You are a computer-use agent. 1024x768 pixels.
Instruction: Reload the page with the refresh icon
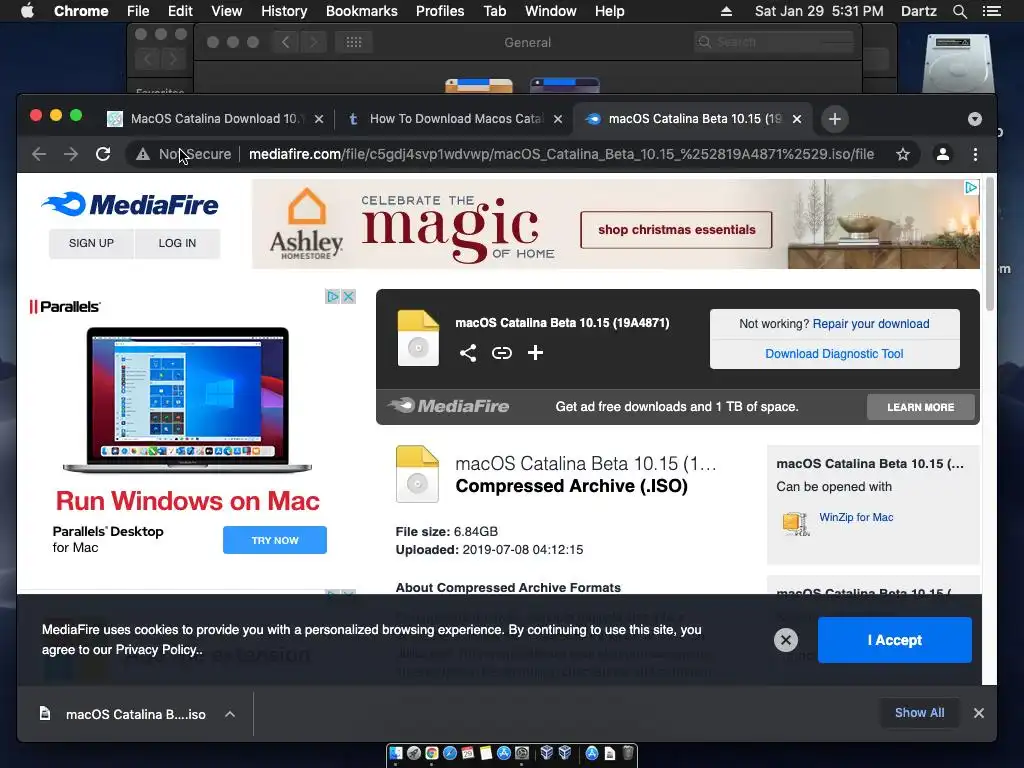(103, 154)
